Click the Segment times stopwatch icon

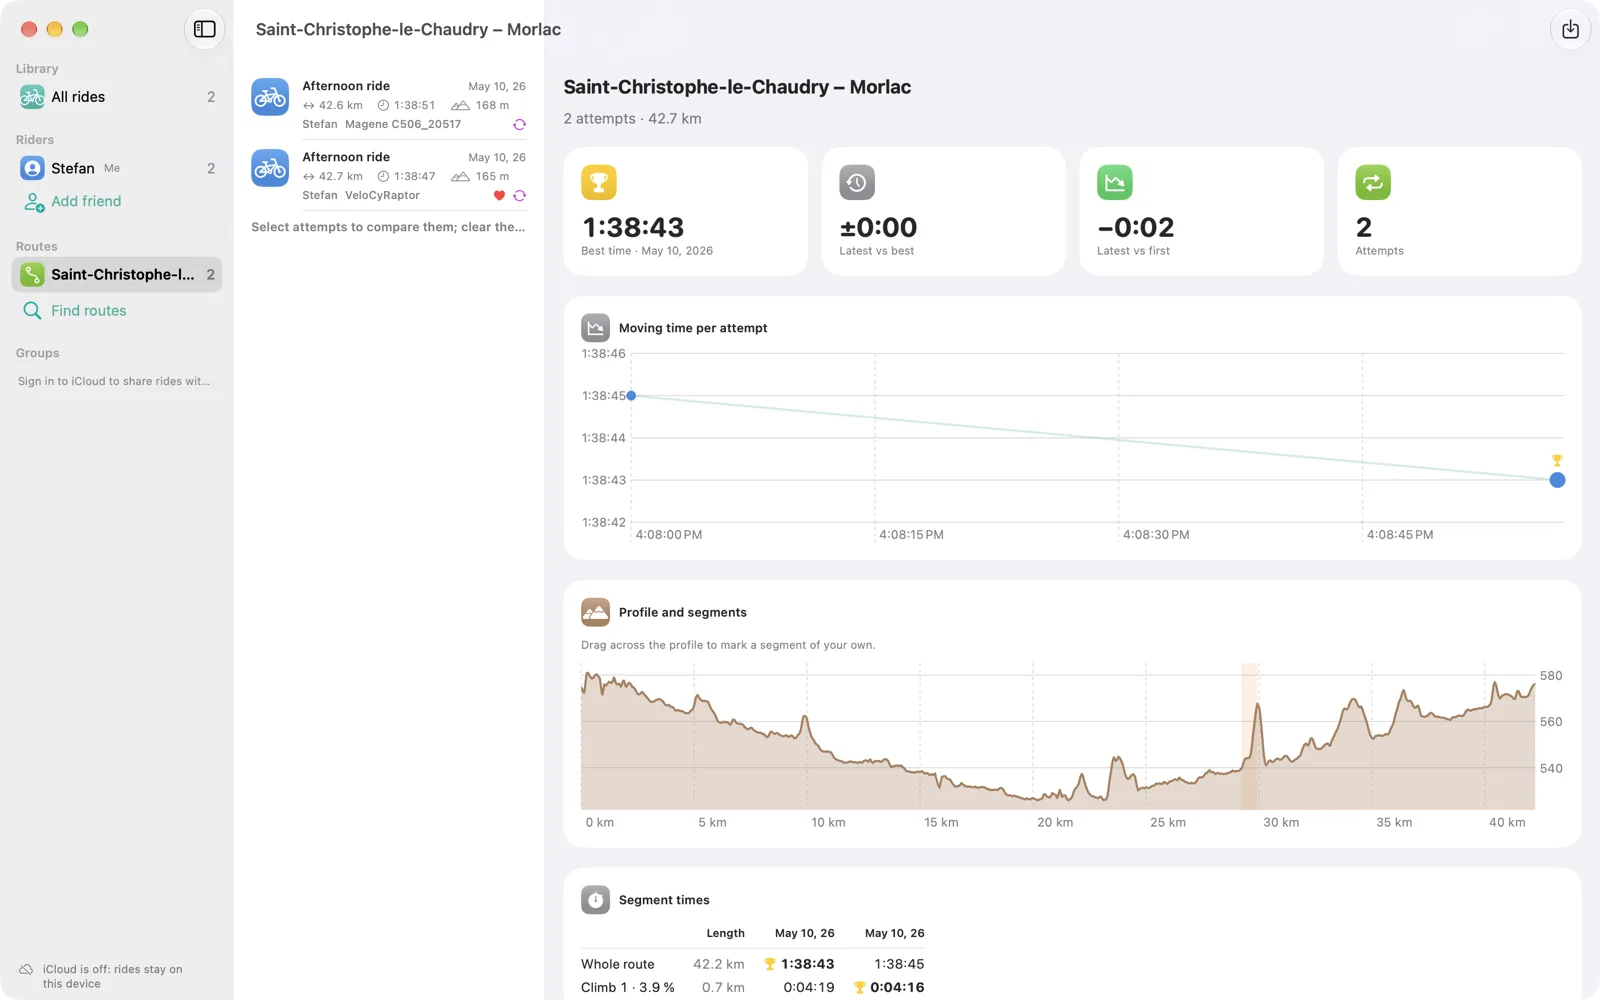tap(595, 900)
